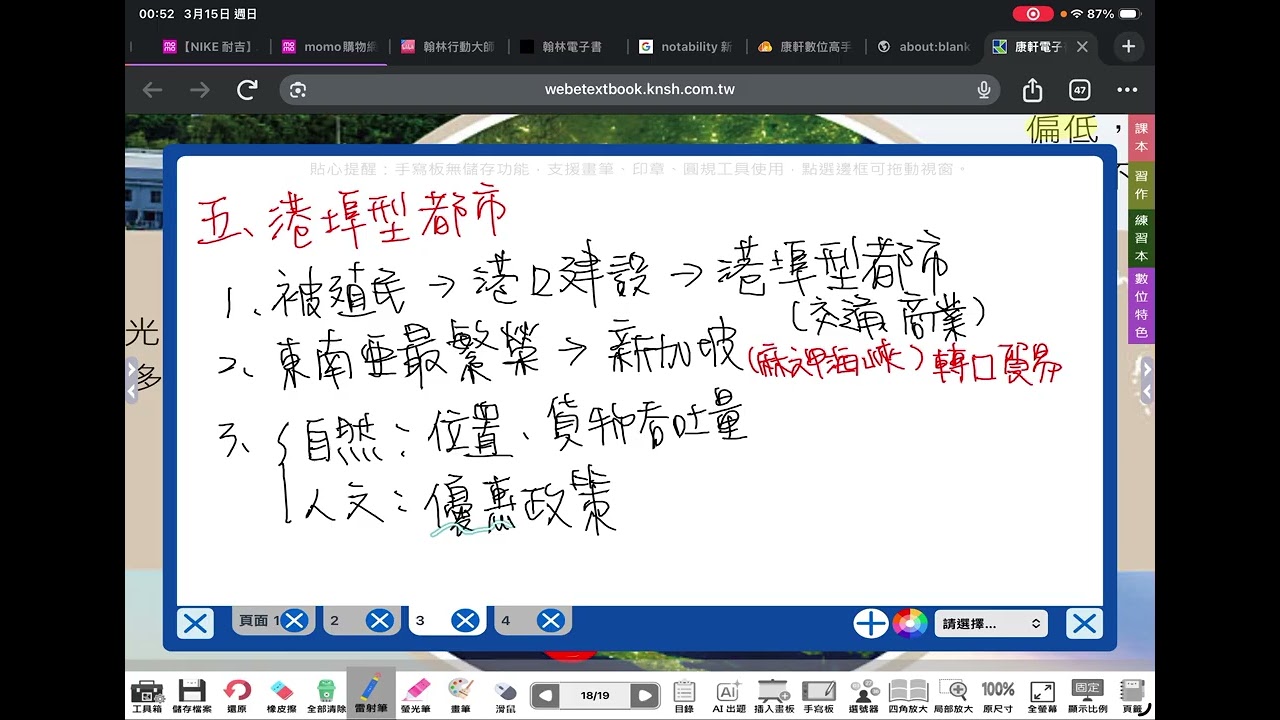Go forward in the browser

click(x=200, y=90)
